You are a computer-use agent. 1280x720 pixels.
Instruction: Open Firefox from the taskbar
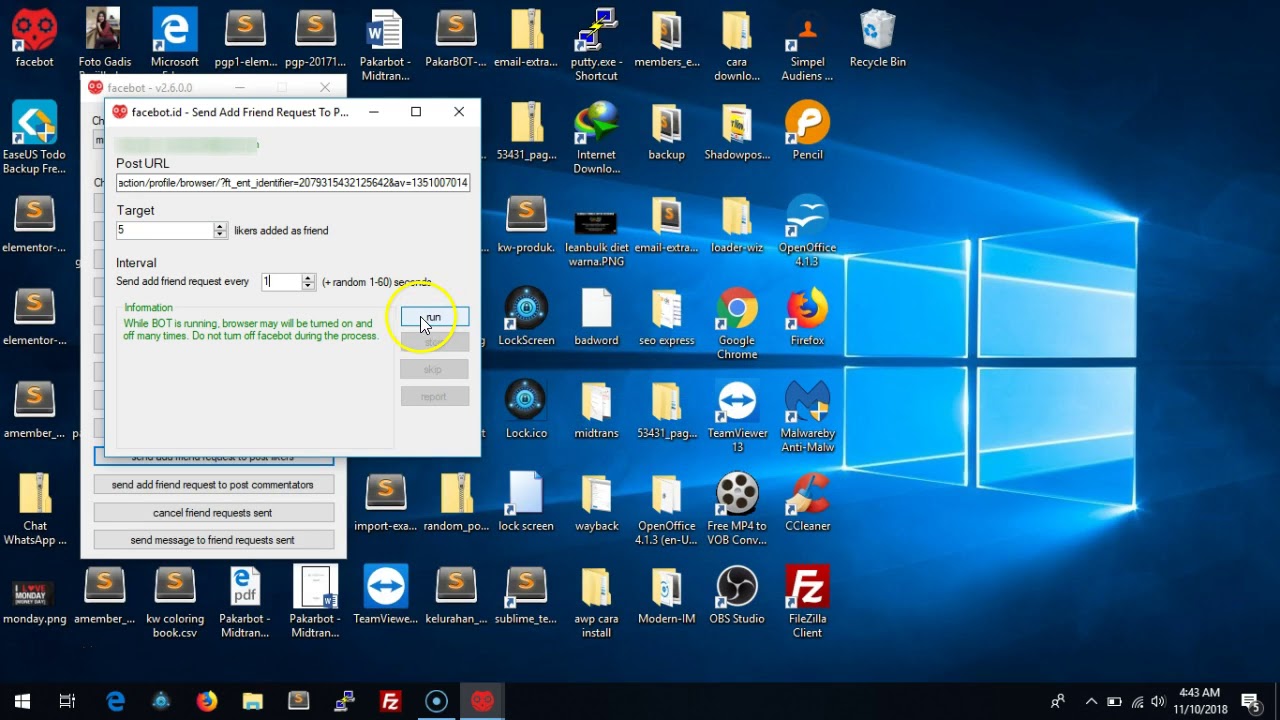tap(207, 701)
